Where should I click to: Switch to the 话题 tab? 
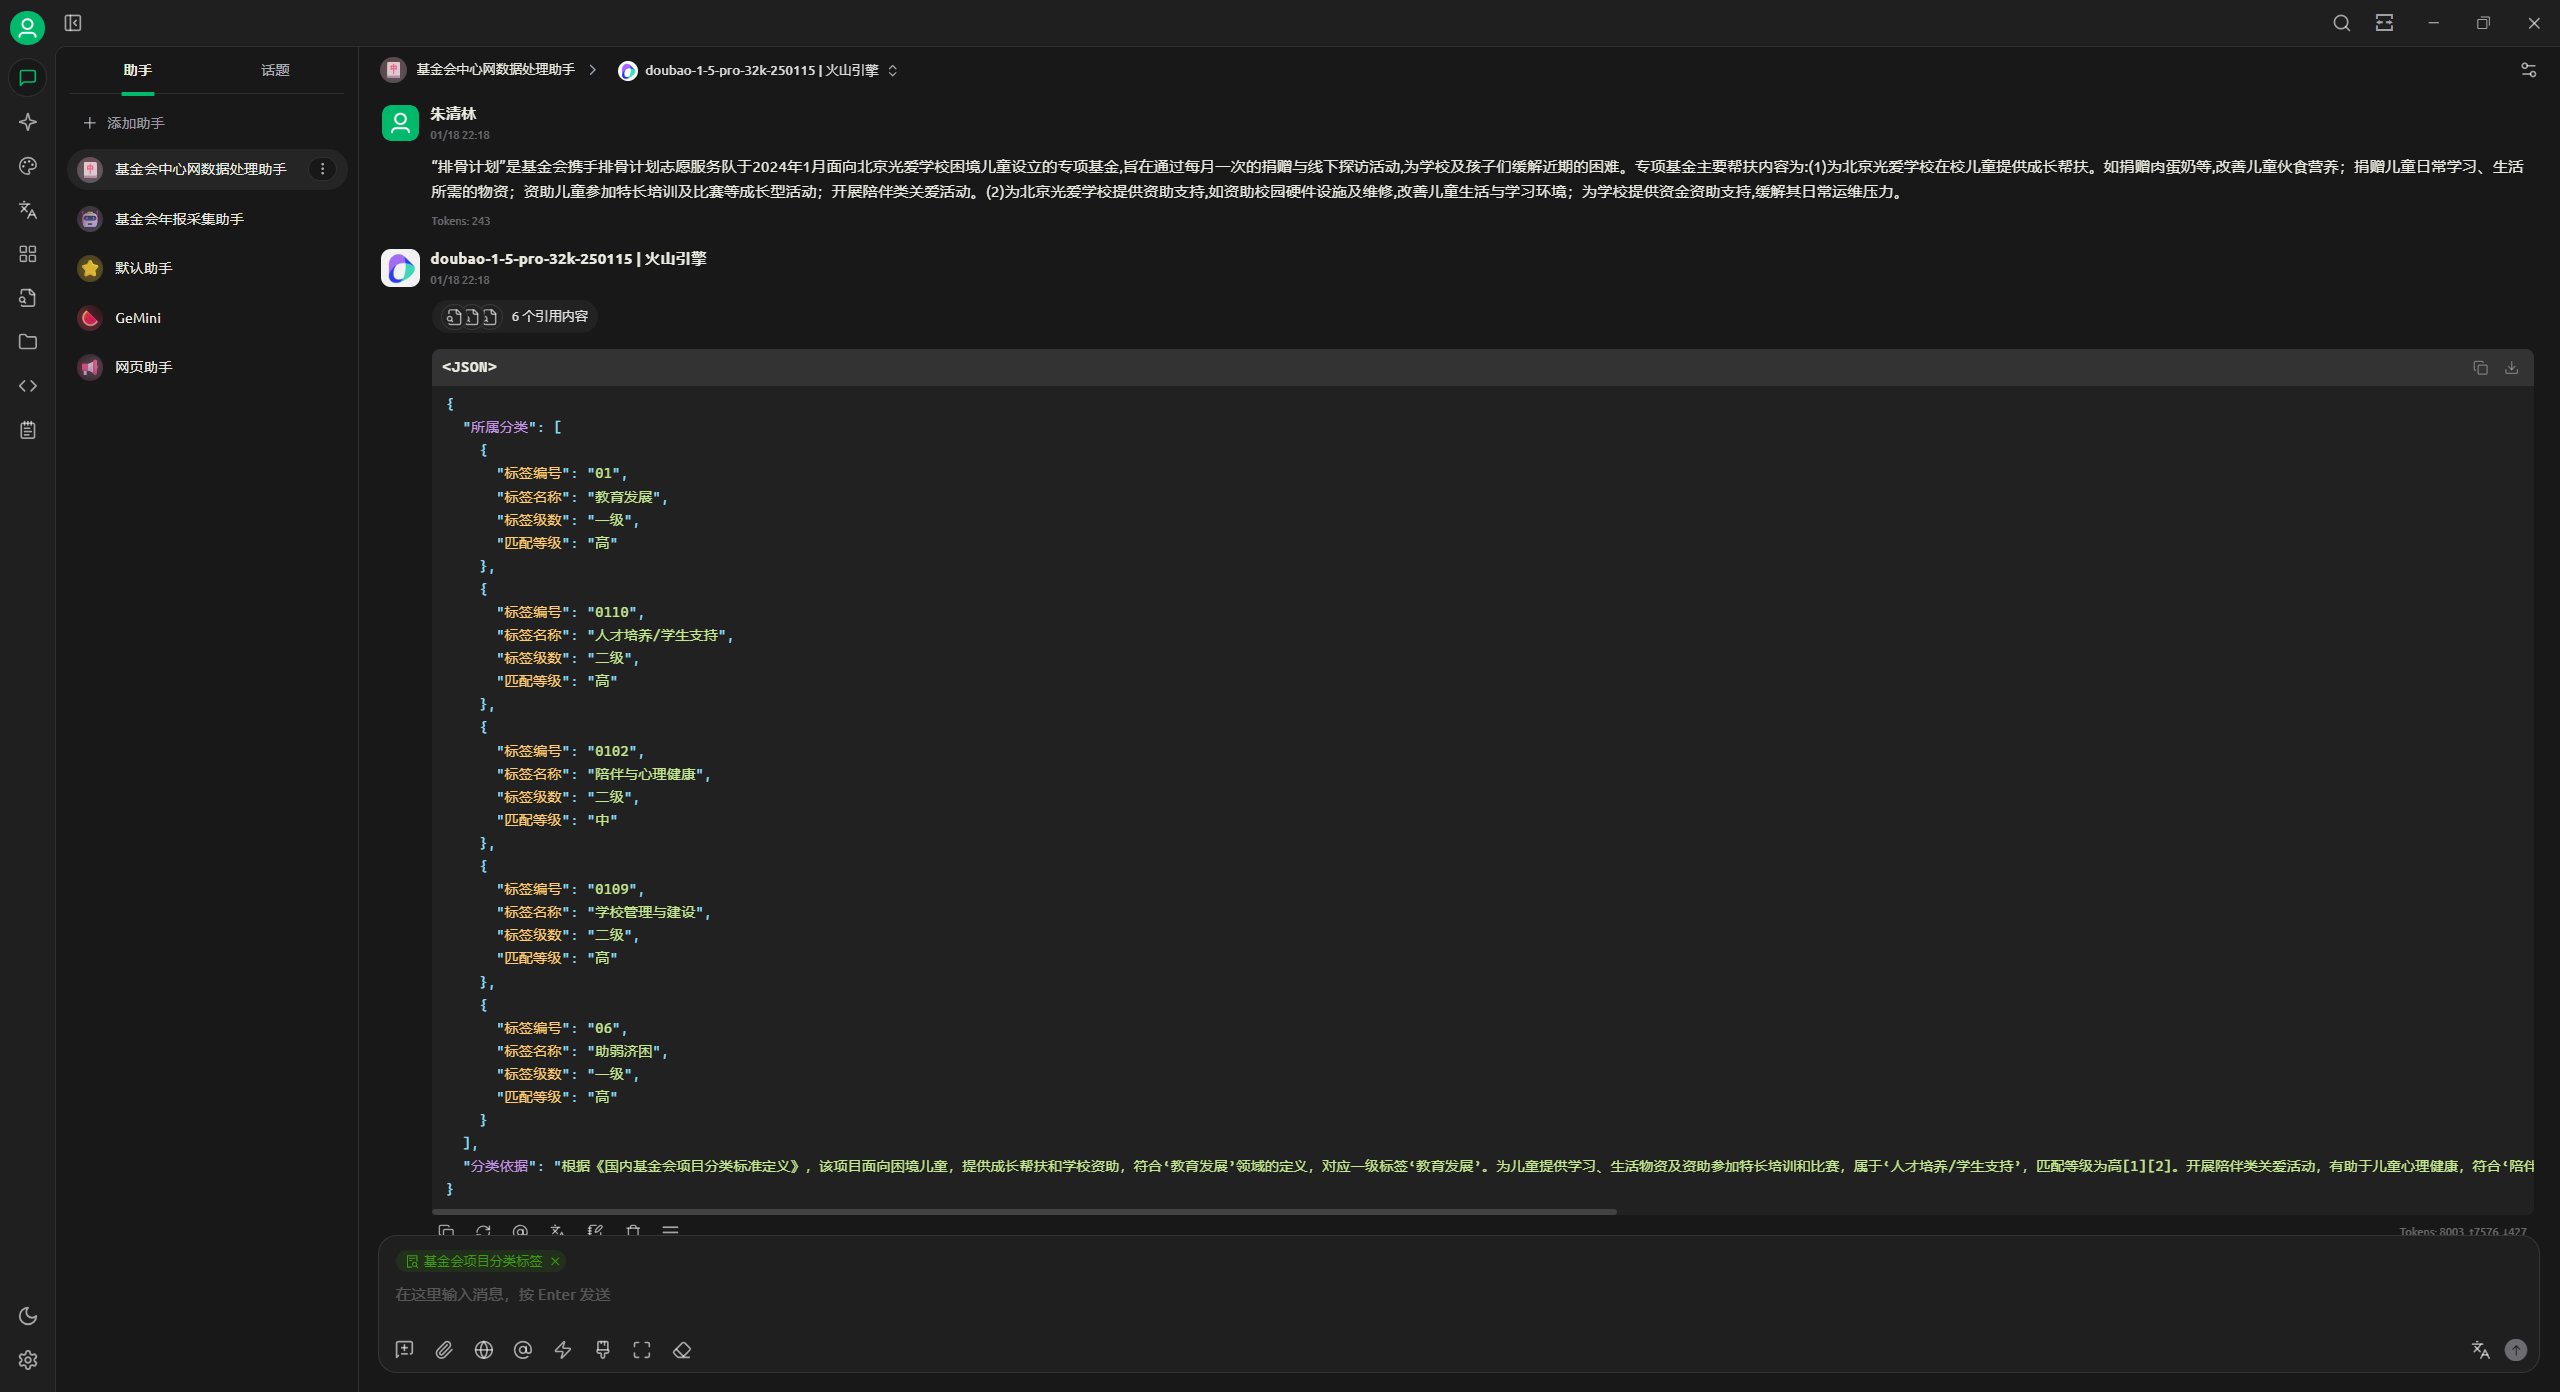point(275,70)
